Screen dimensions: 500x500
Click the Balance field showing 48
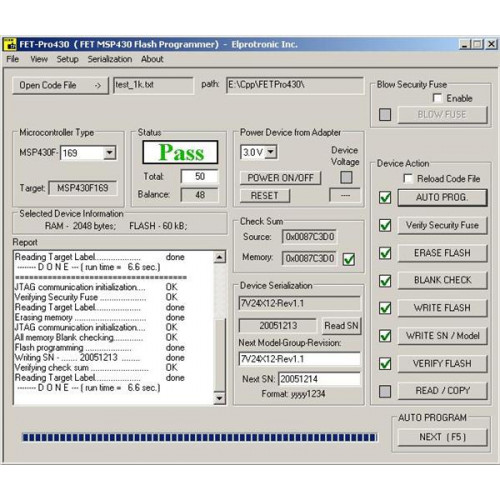point(199,195)
